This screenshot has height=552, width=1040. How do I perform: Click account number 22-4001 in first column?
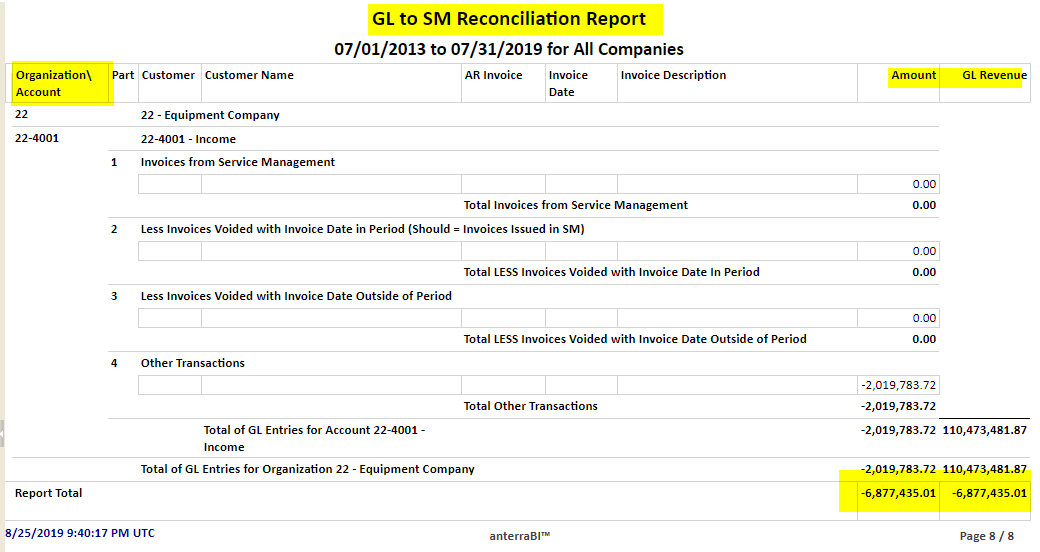36,138
